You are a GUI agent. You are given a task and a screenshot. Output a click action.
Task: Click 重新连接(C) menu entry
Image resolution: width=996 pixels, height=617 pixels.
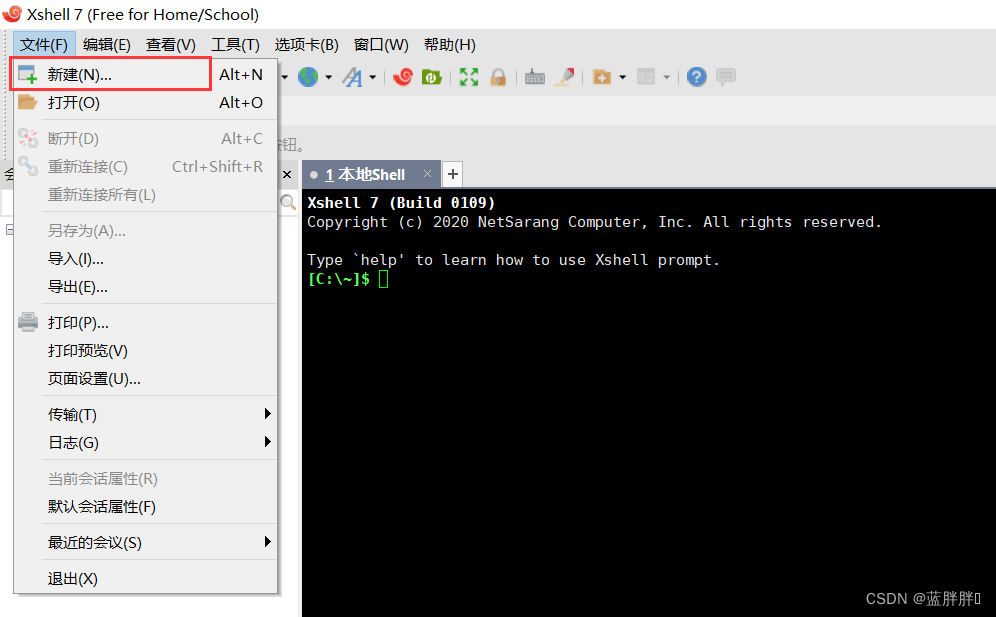[145, 166]
